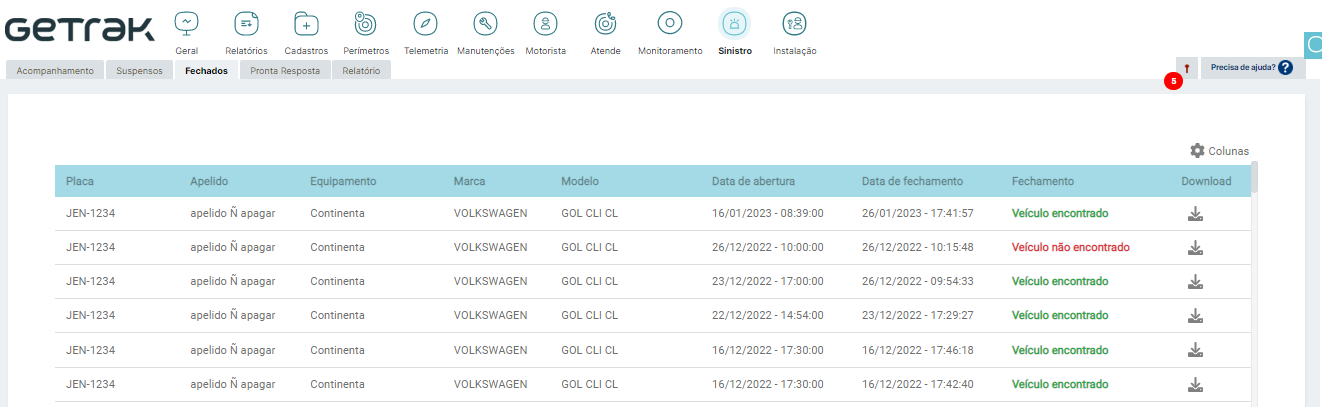Click the red Veículo não encontrado status
Image resolution: width=1322 pixels, height=407 pixels.
click(1070, 248)
